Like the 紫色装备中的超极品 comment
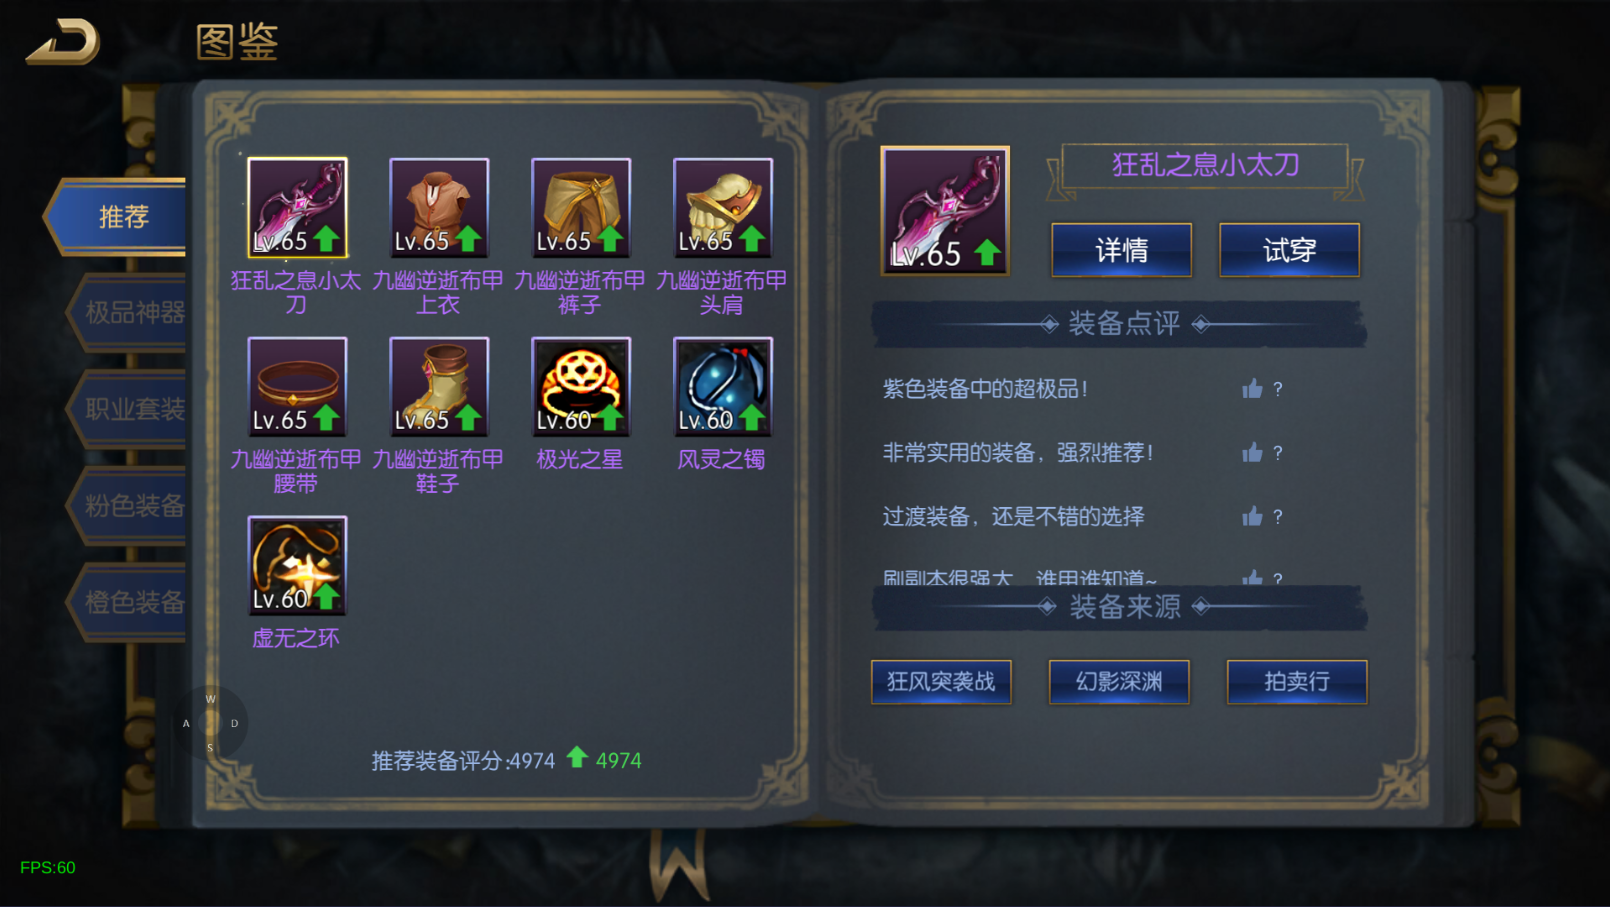The height and width of the screenshot is (907, 1610). click(1252, 388)
